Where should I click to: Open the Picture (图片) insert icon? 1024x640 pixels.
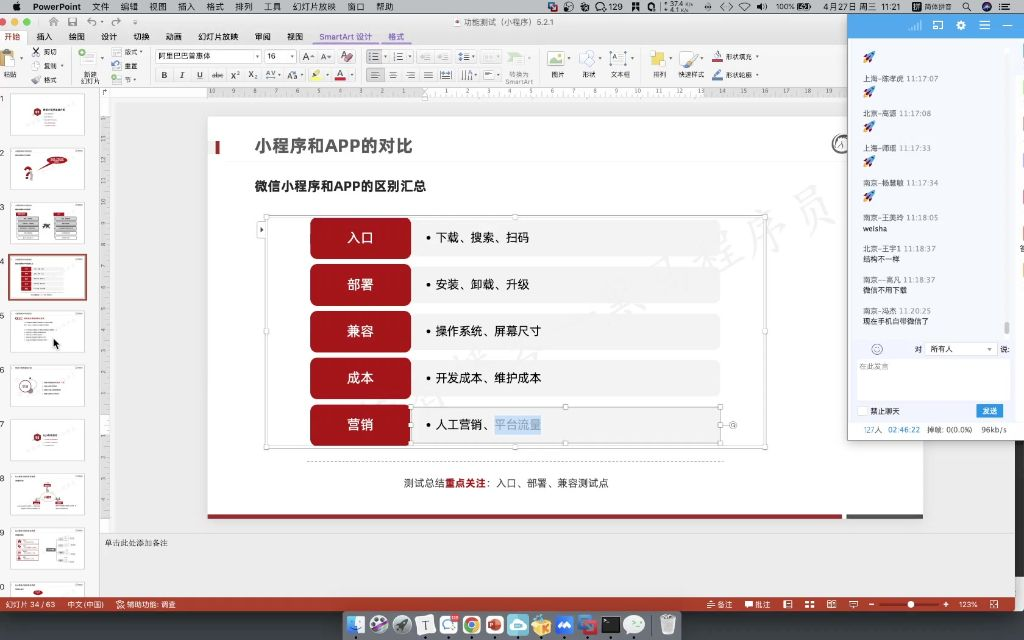tap(556, 59)
